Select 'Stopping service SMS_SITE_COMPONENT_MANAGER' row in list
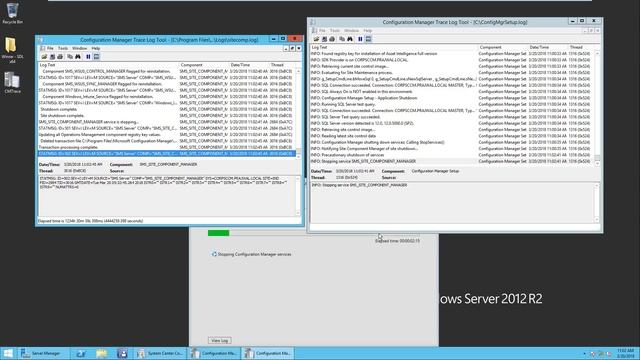Image resolution: width=640 pixels, height=360 pixels. click(452, 161)
